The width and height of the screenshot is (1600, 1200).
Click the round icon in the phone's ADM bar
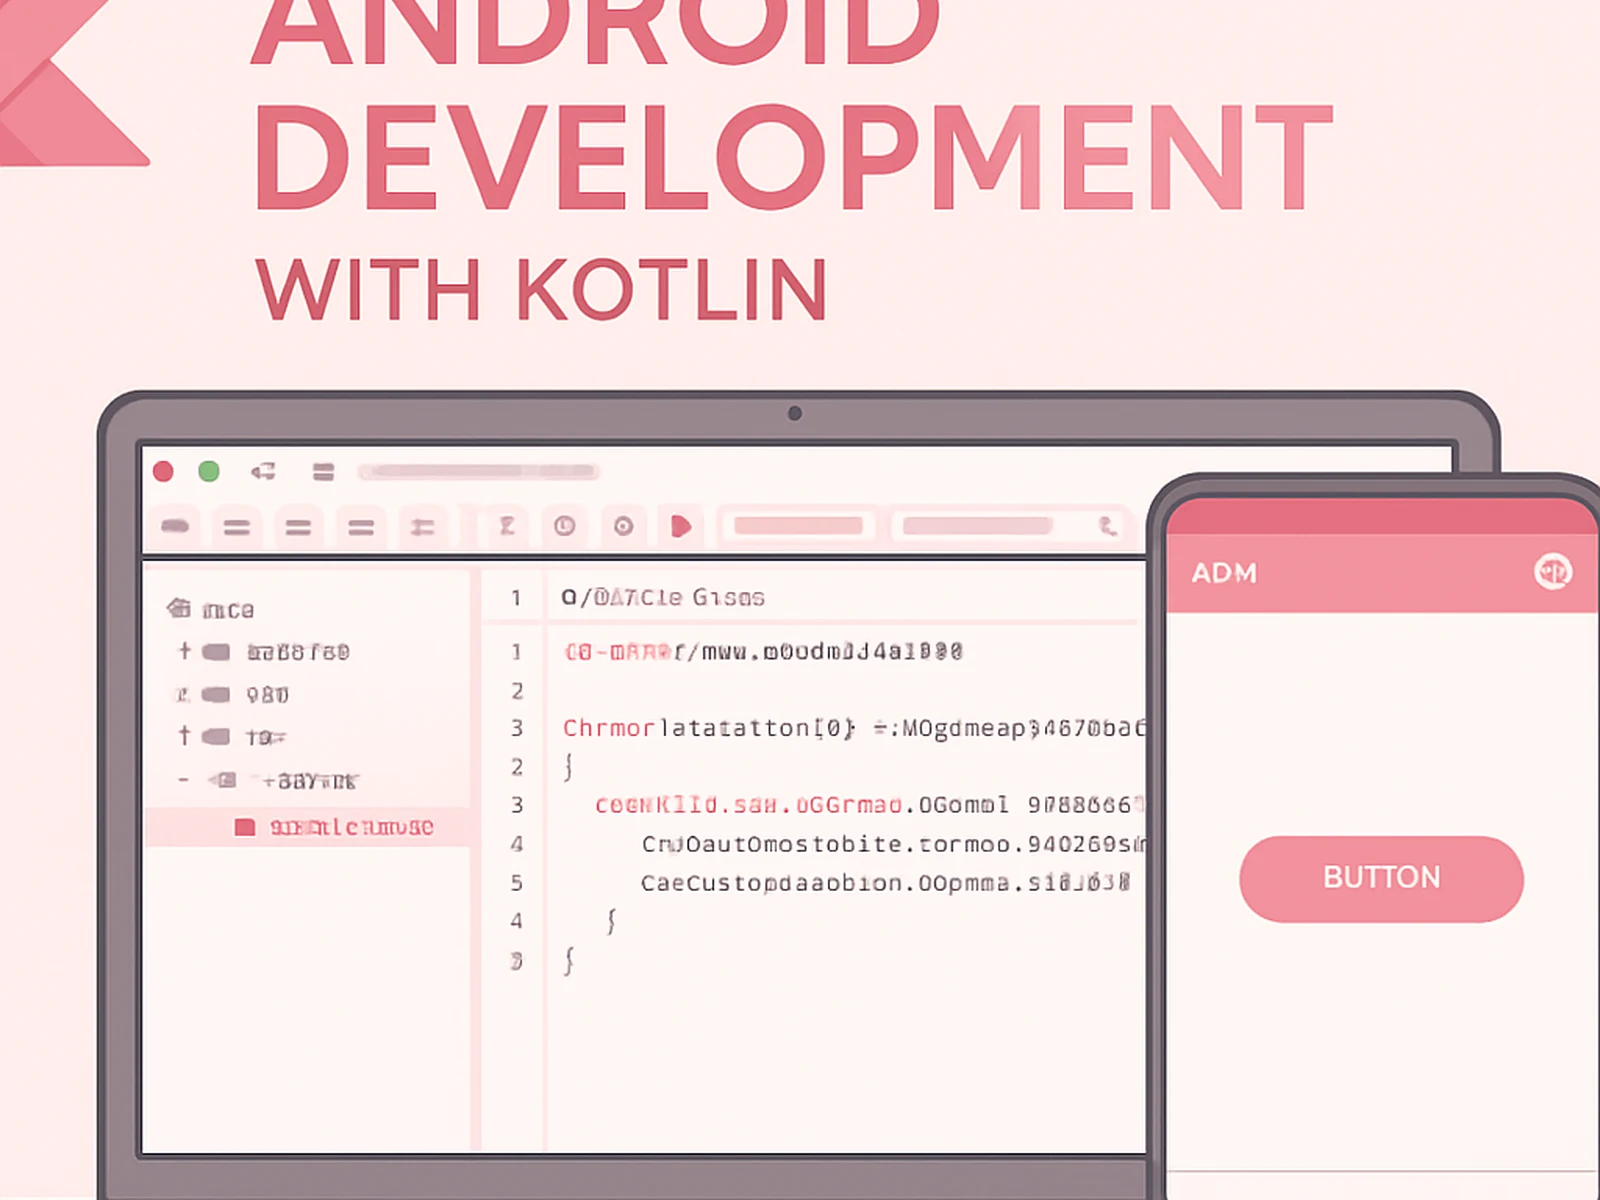click(x=1553, y=572)
